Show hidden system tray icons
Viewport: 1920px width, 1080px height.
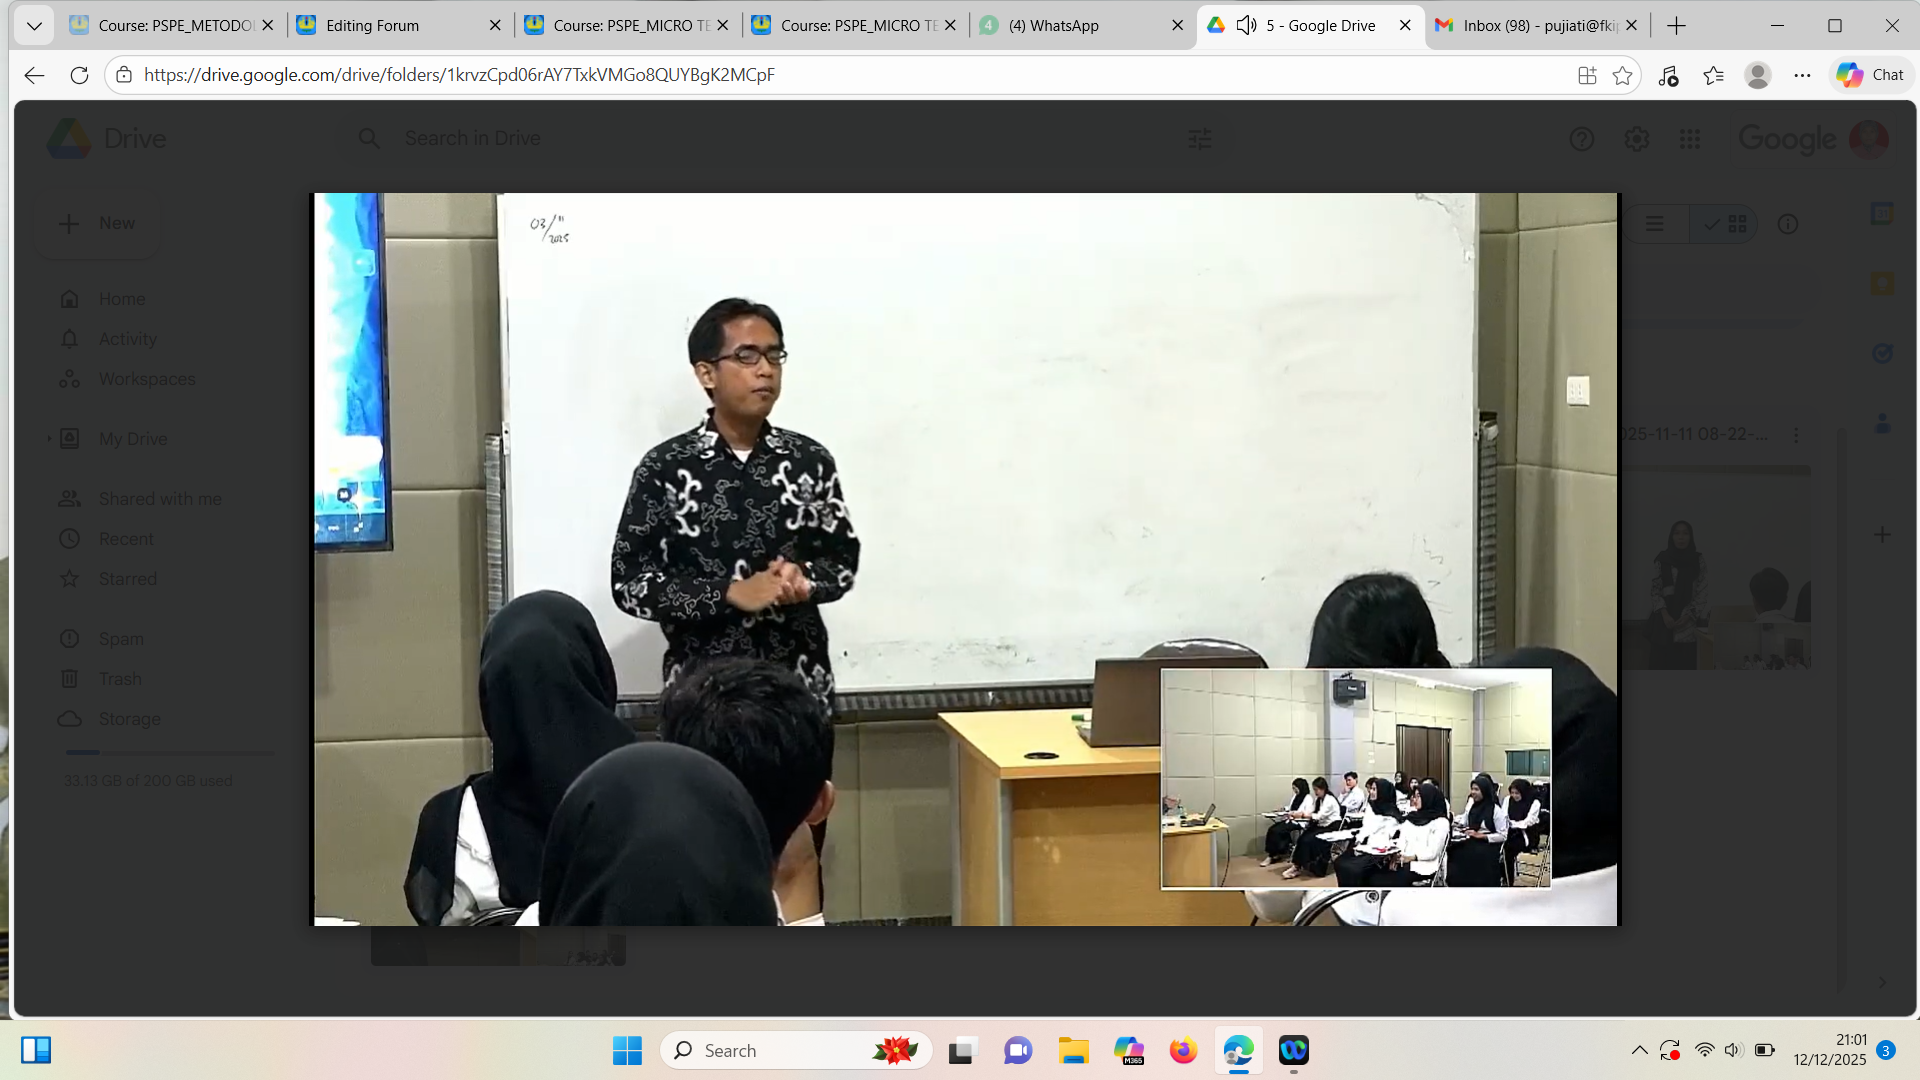coord(1639,1050)
